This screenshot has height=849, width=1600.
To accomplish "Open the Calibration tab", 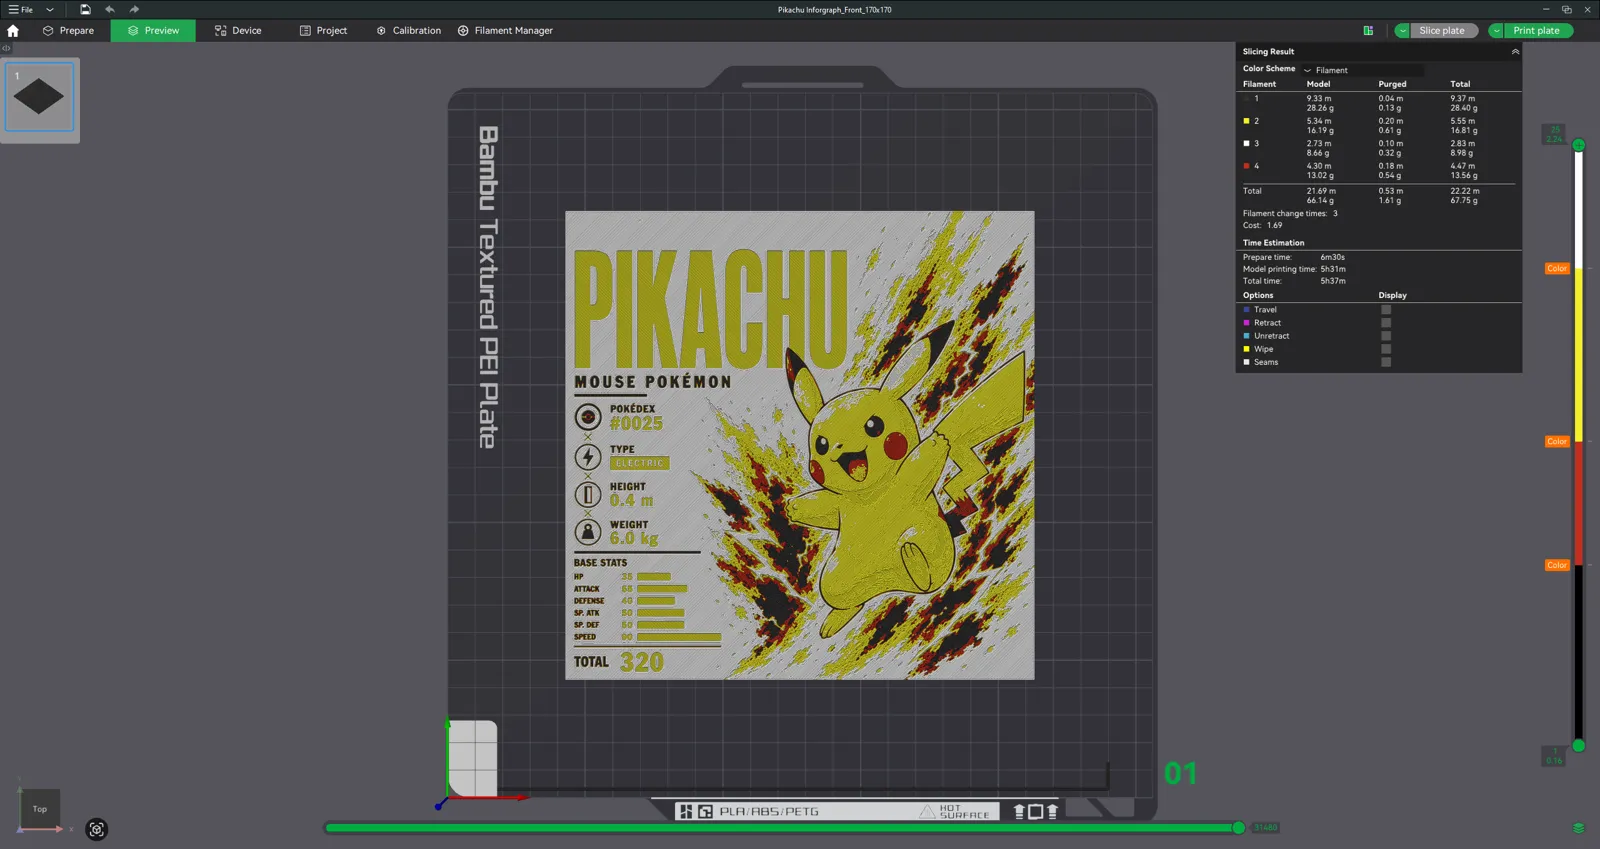I will pyautogui.click(x=408, y=31).
